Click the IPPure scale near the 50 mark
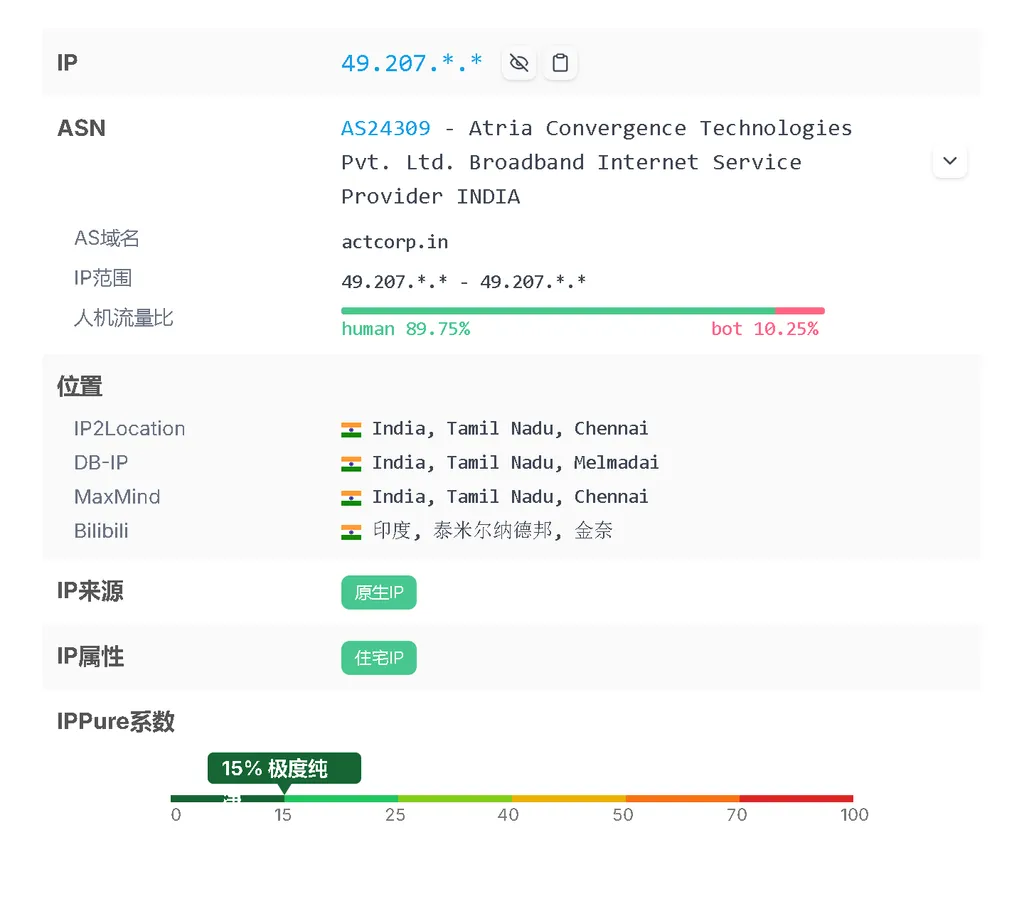This screenshot has width=1024, height=919. click(x=622, y=799)
